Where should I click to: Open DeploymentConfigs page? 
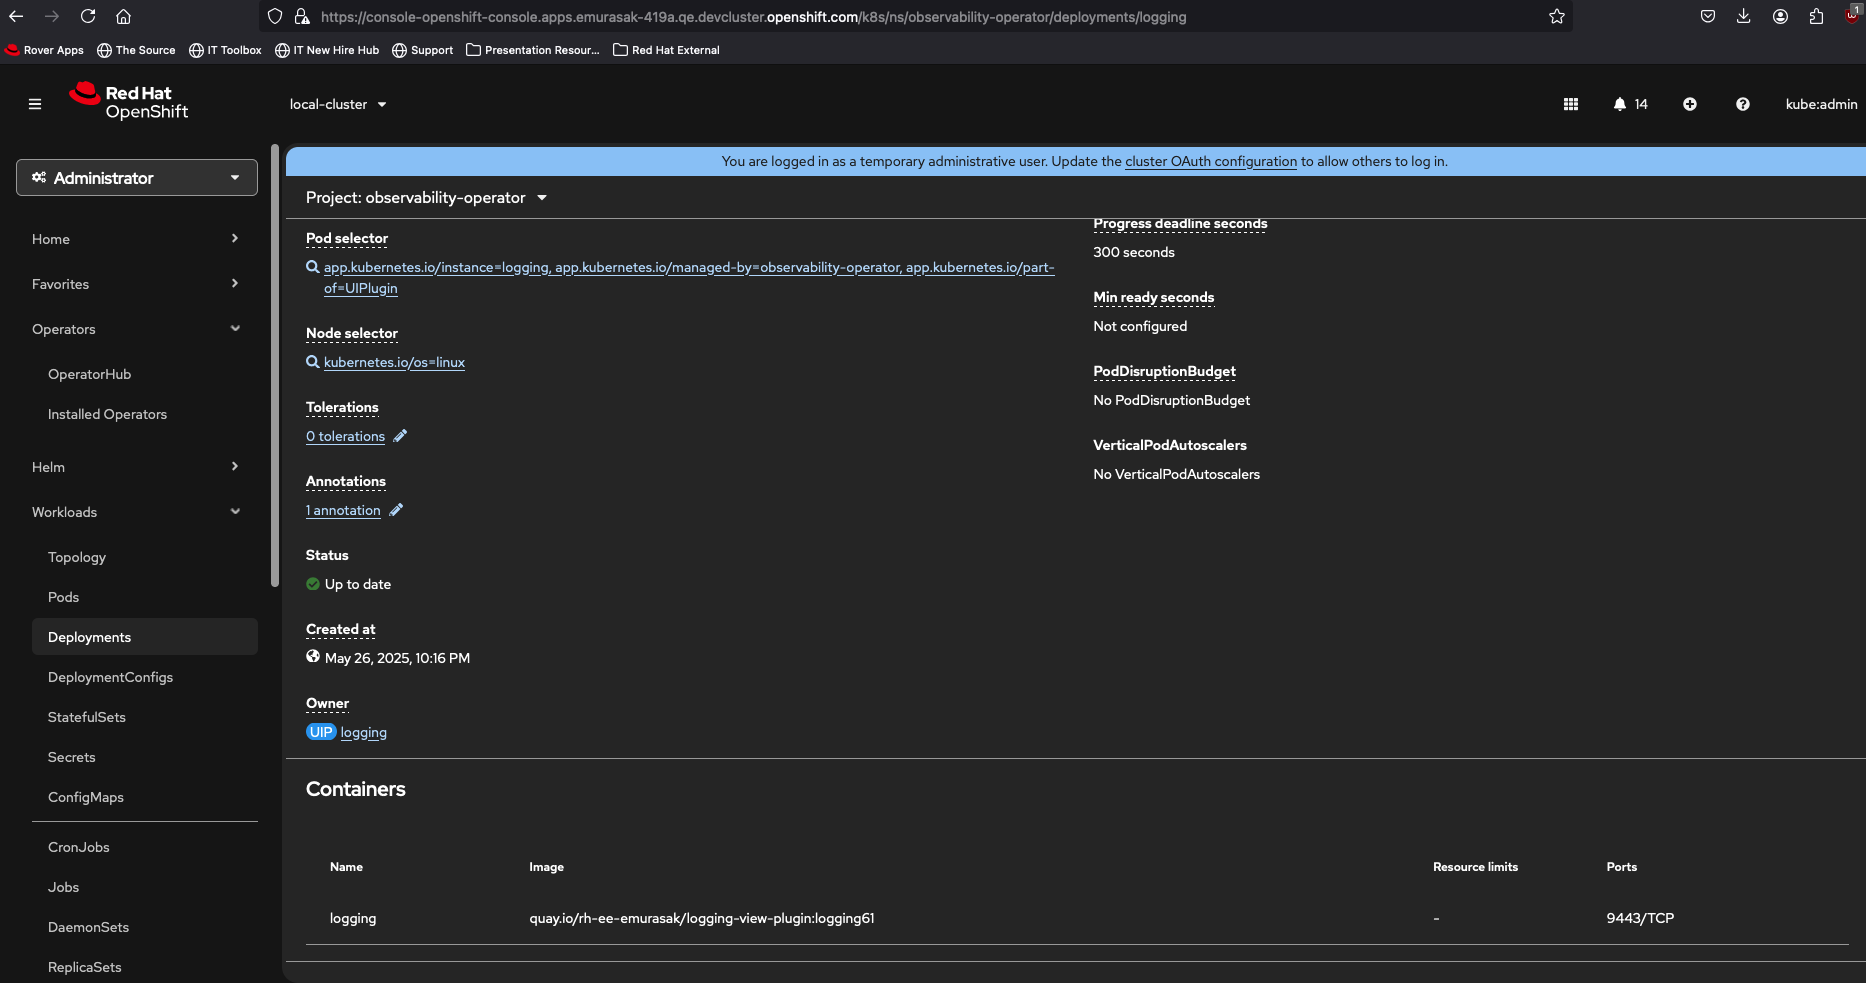pos(111,677)
